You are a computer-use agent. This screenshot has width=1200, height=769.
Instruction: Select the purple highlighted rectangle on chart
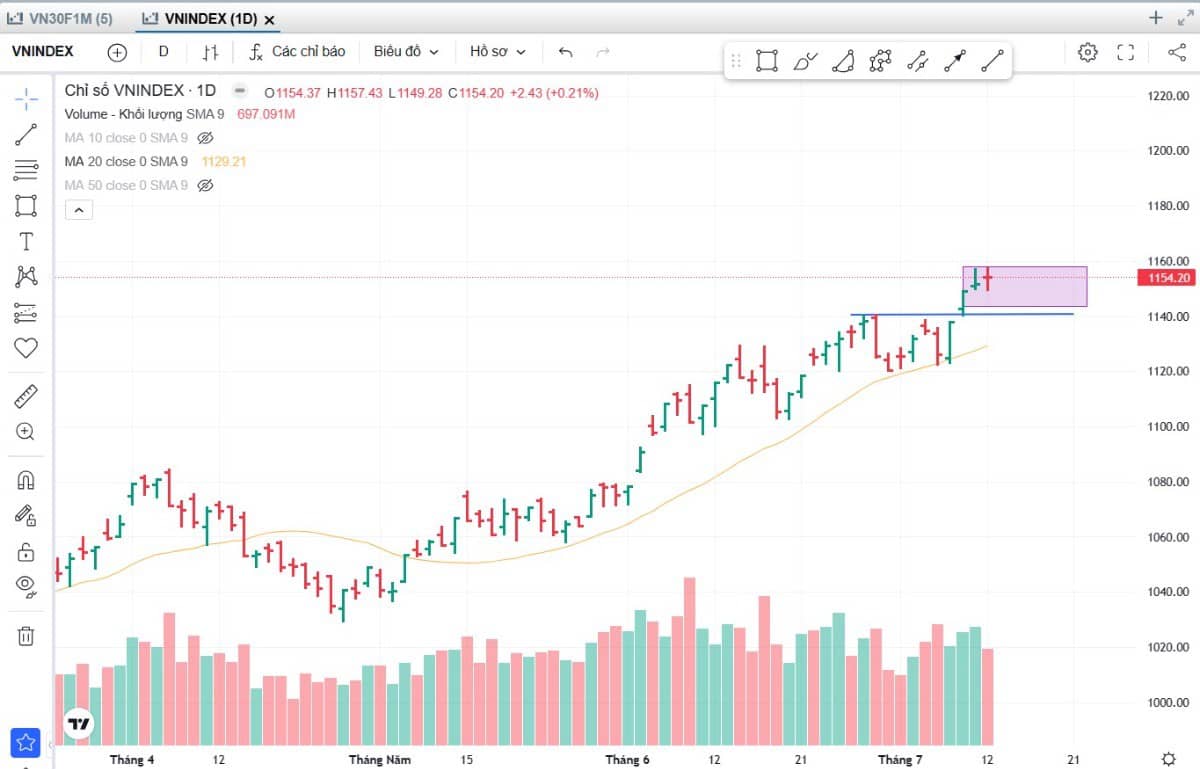point(1024,286)
